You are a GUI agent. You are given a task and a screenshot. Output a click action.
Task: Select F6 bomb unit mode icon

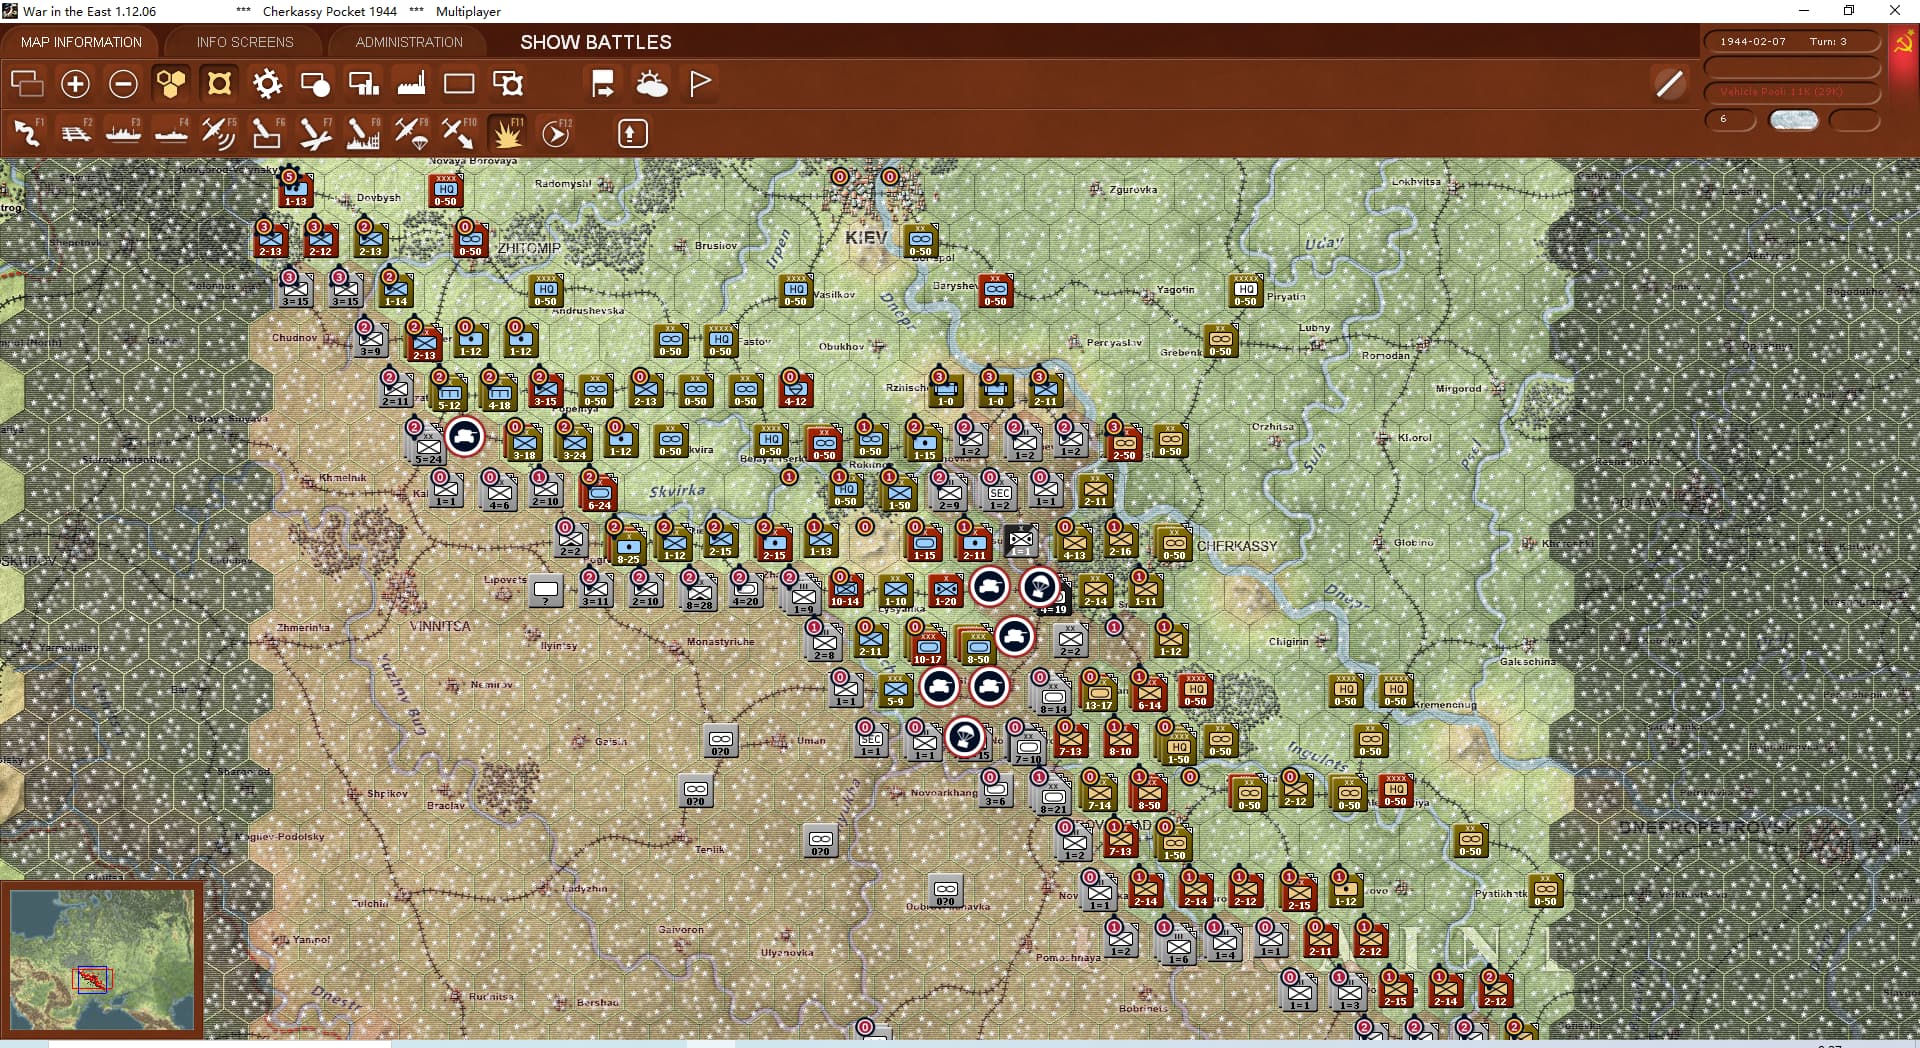(x=267, y=133)
